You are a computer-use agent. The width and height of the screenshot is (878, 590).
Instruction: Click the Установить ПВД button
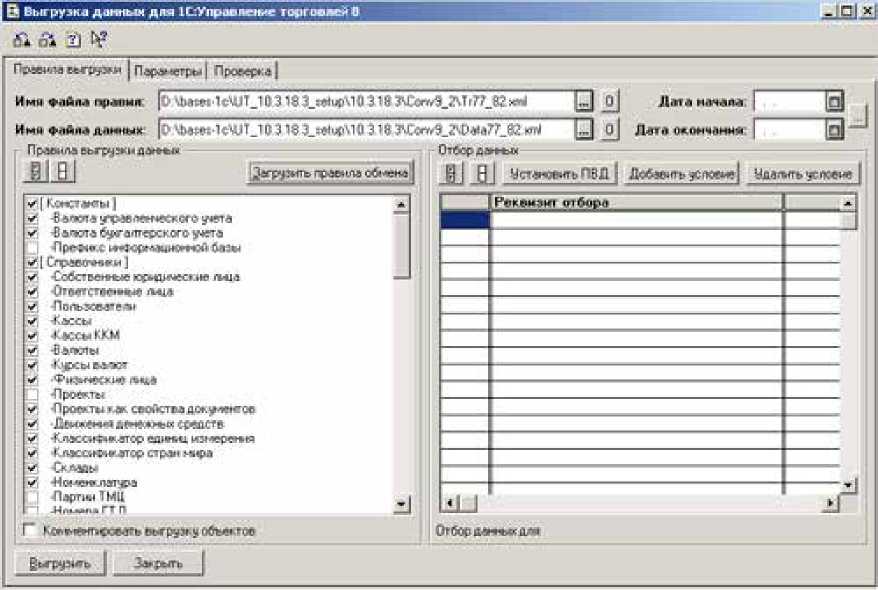click(559, 174)
